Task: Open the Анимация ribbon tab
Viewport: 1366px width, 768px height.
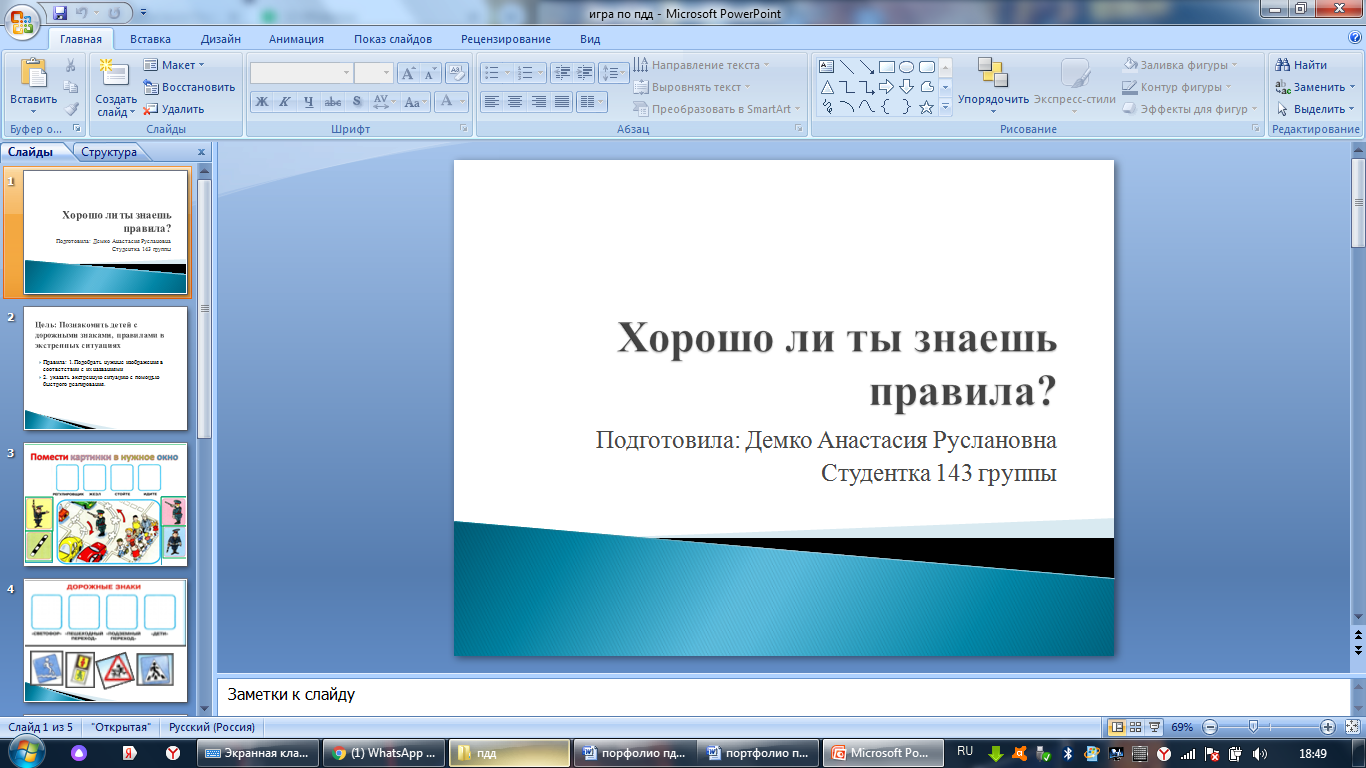Action: [x=296, y=39]
